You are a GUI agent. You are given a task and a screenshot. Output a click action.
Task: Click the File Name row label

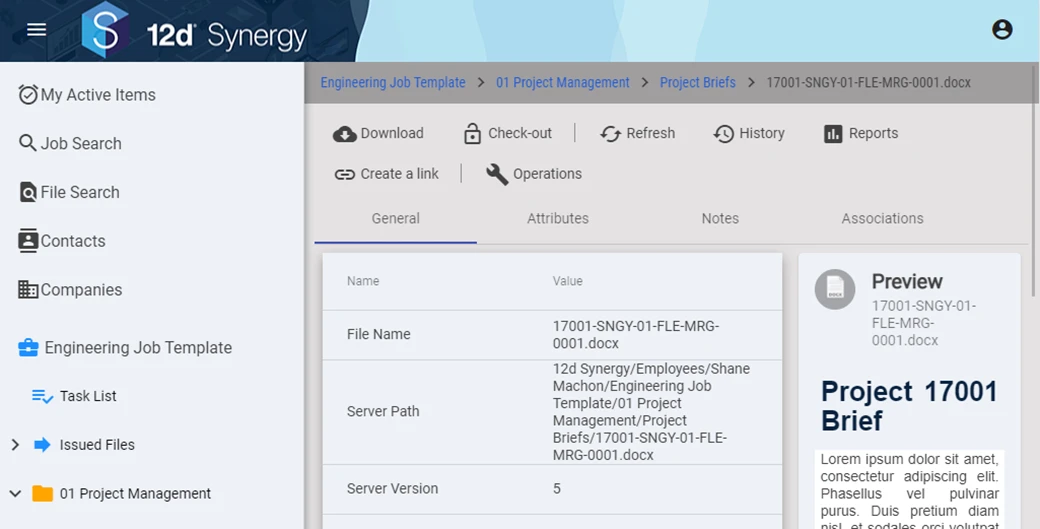(x=379, y=334)
